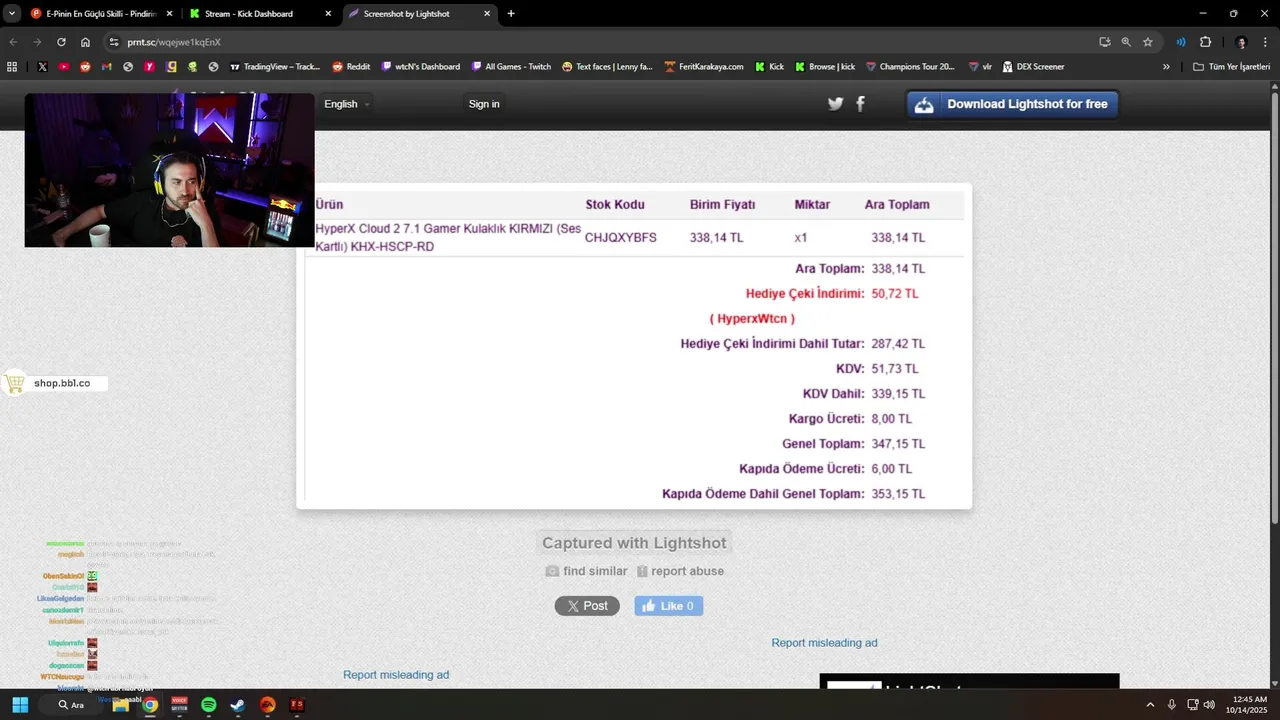Click the Lightshot Twitter bird icon
1280x720 pixels.
(835, 104)
